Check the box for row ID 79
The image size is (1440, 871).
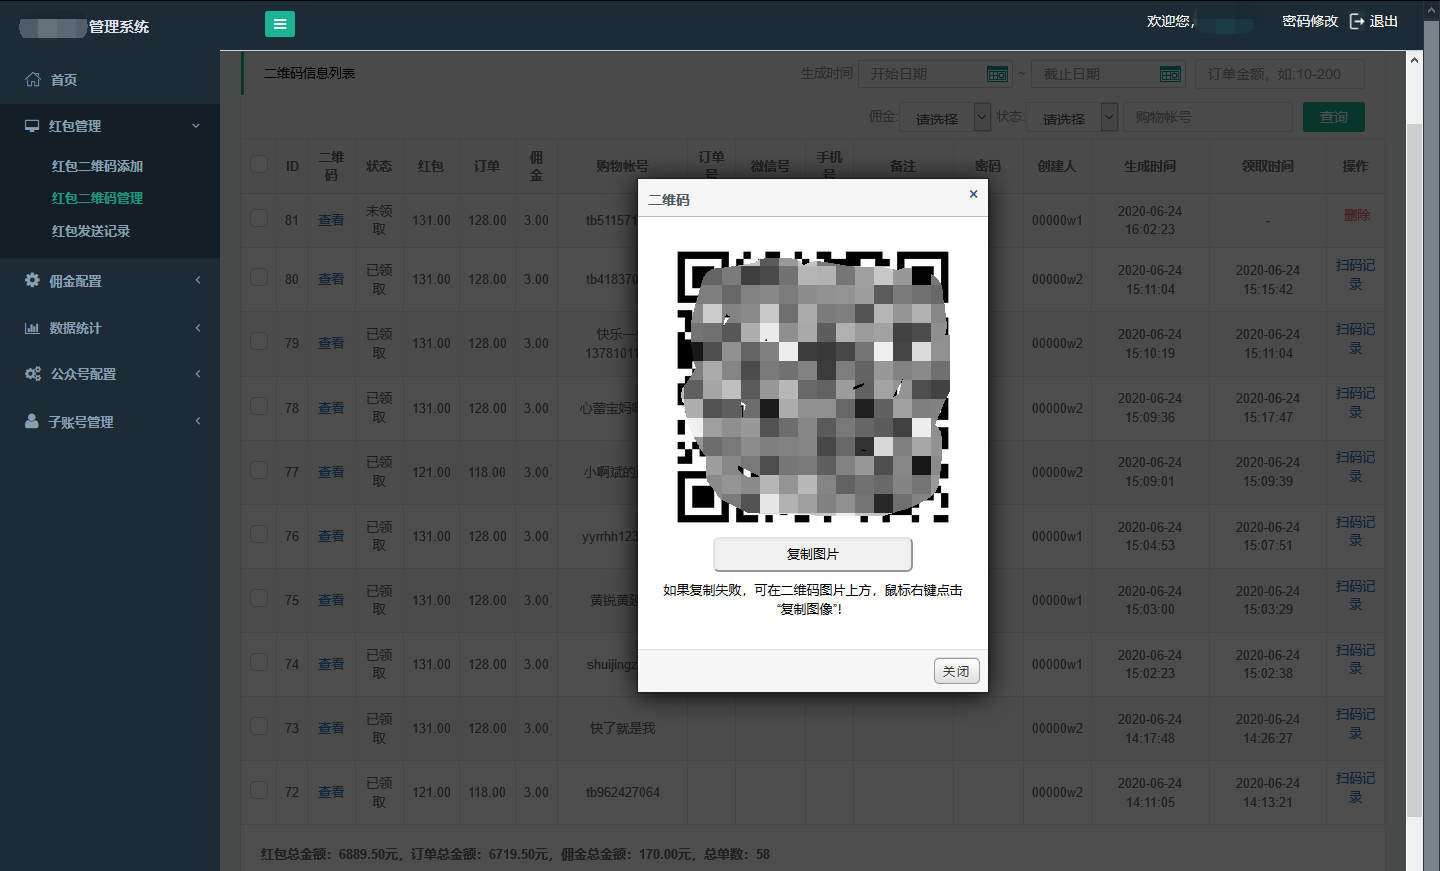[259, 341]
